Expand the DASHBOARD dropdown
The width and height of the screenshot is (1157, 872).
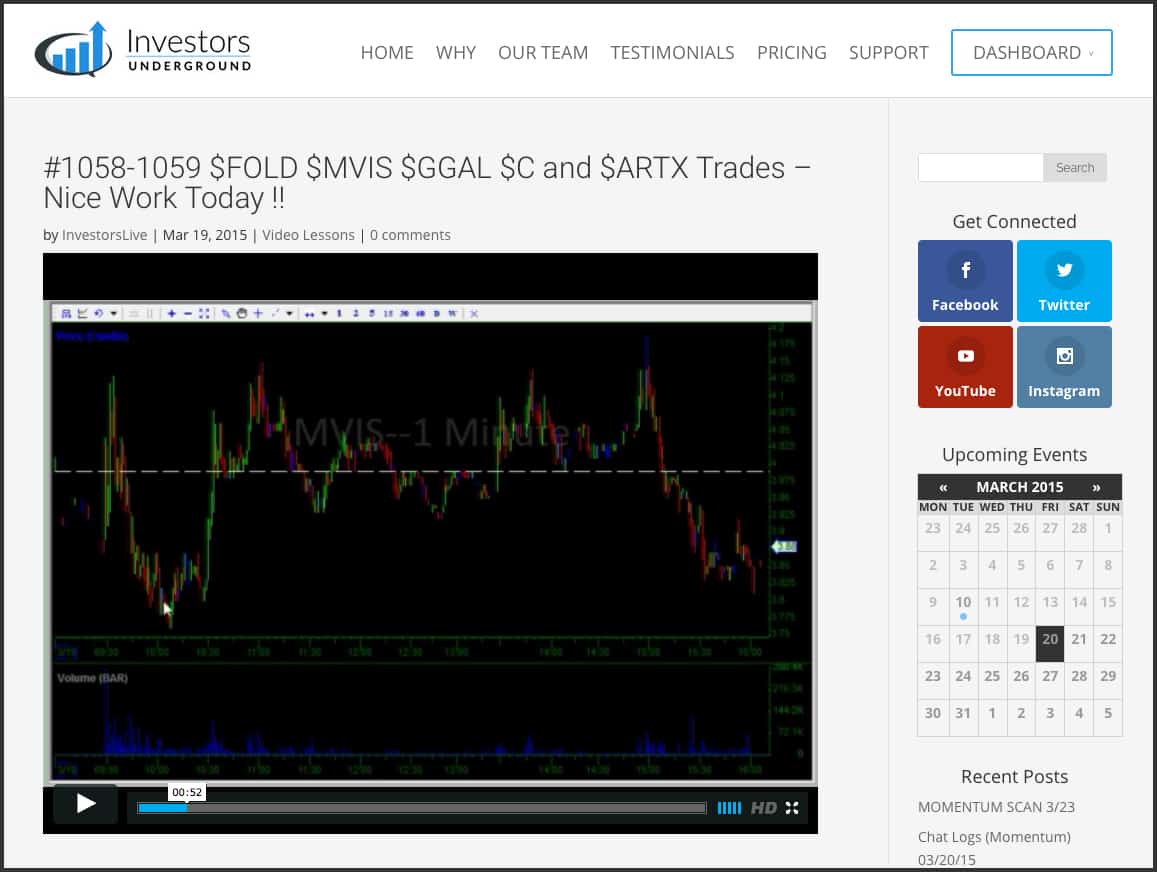tap(1031, 52)
